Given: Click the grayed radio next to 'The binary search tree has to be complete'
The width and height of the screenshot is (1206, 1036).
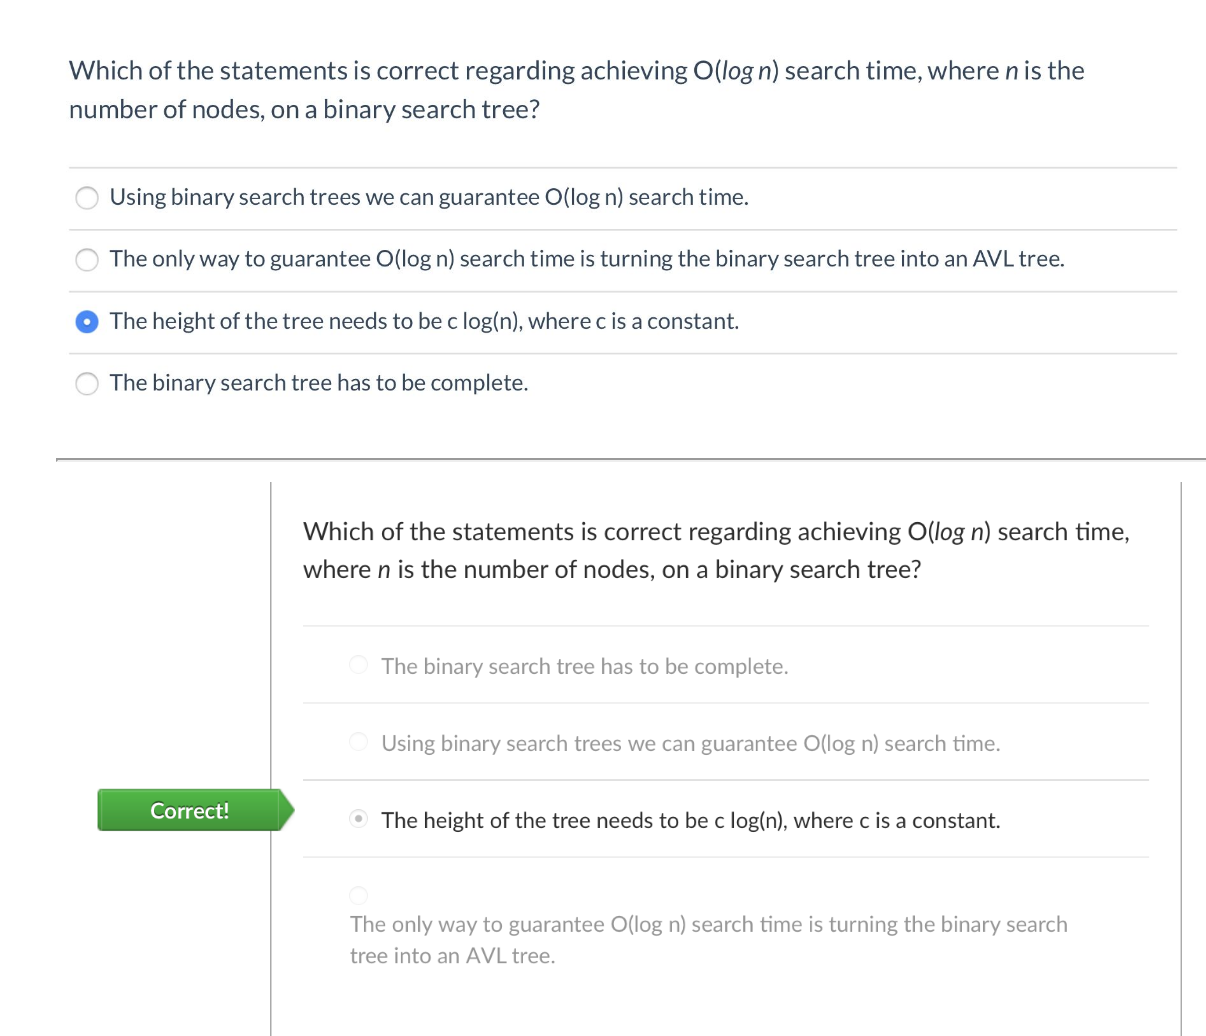Looking at the screenshot, I should tap(358, 664).
